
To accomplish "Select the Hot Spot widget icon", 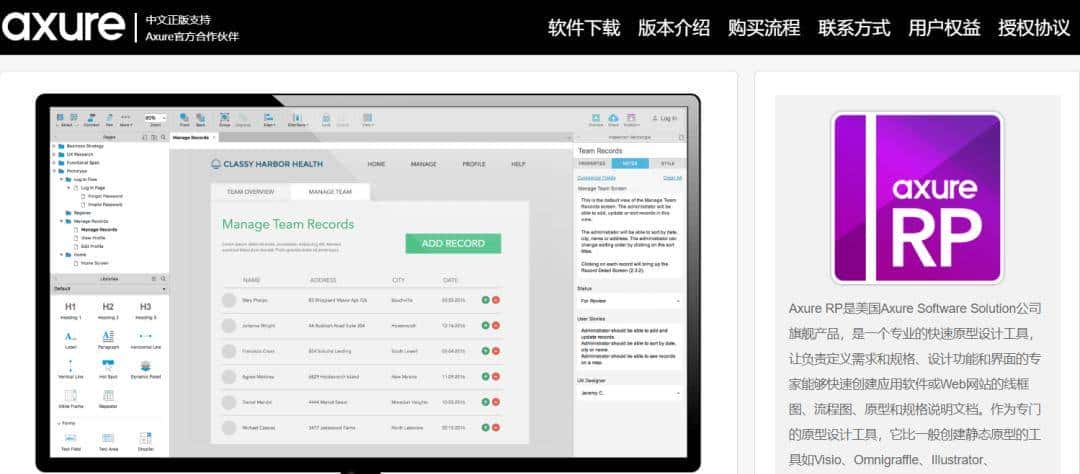I will [108, 366].
